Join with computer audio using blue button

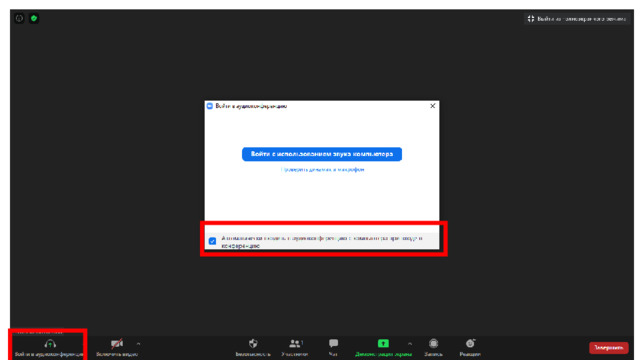[322, 154]
